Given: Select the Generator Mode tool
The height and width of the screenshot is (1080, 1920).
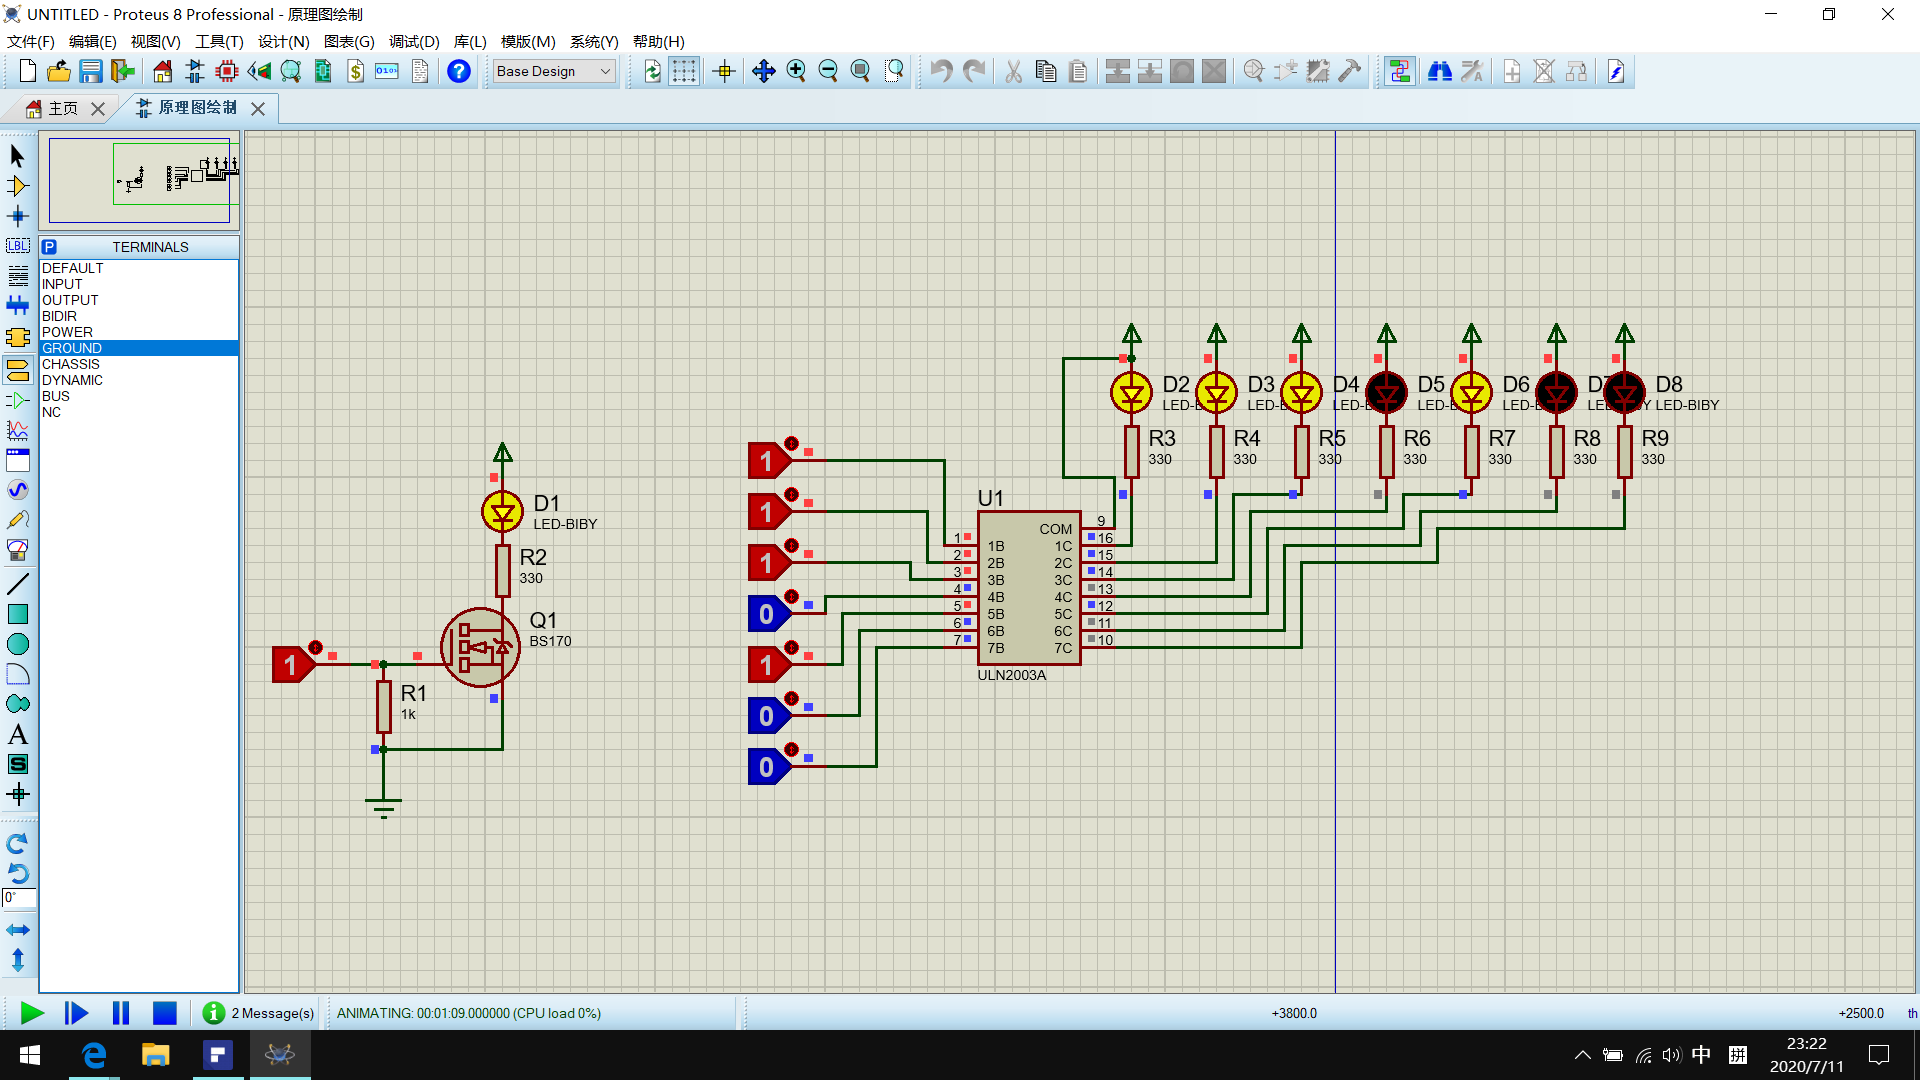Looking at the screenshot, I should (x=17, y=490).
